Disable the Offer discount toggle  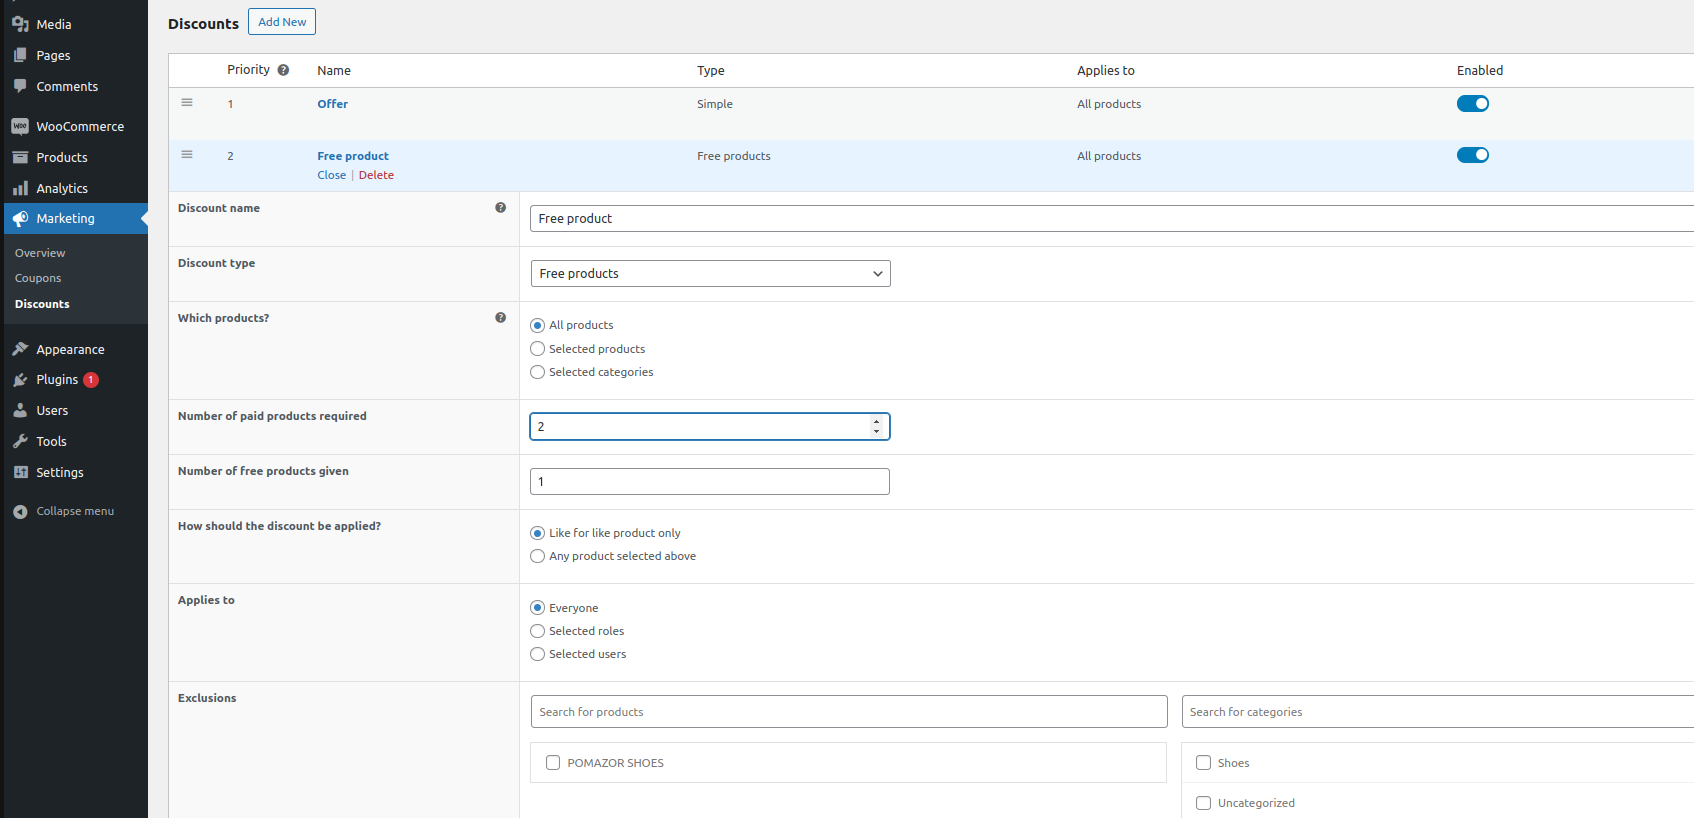coord(1472,104)
